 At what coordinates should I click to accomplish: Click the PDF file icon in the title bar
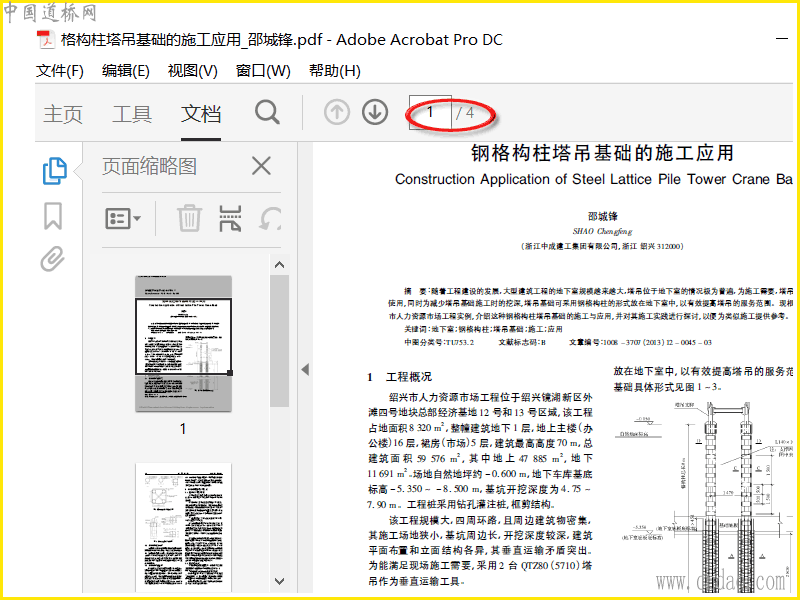click(x=46, y=40)
